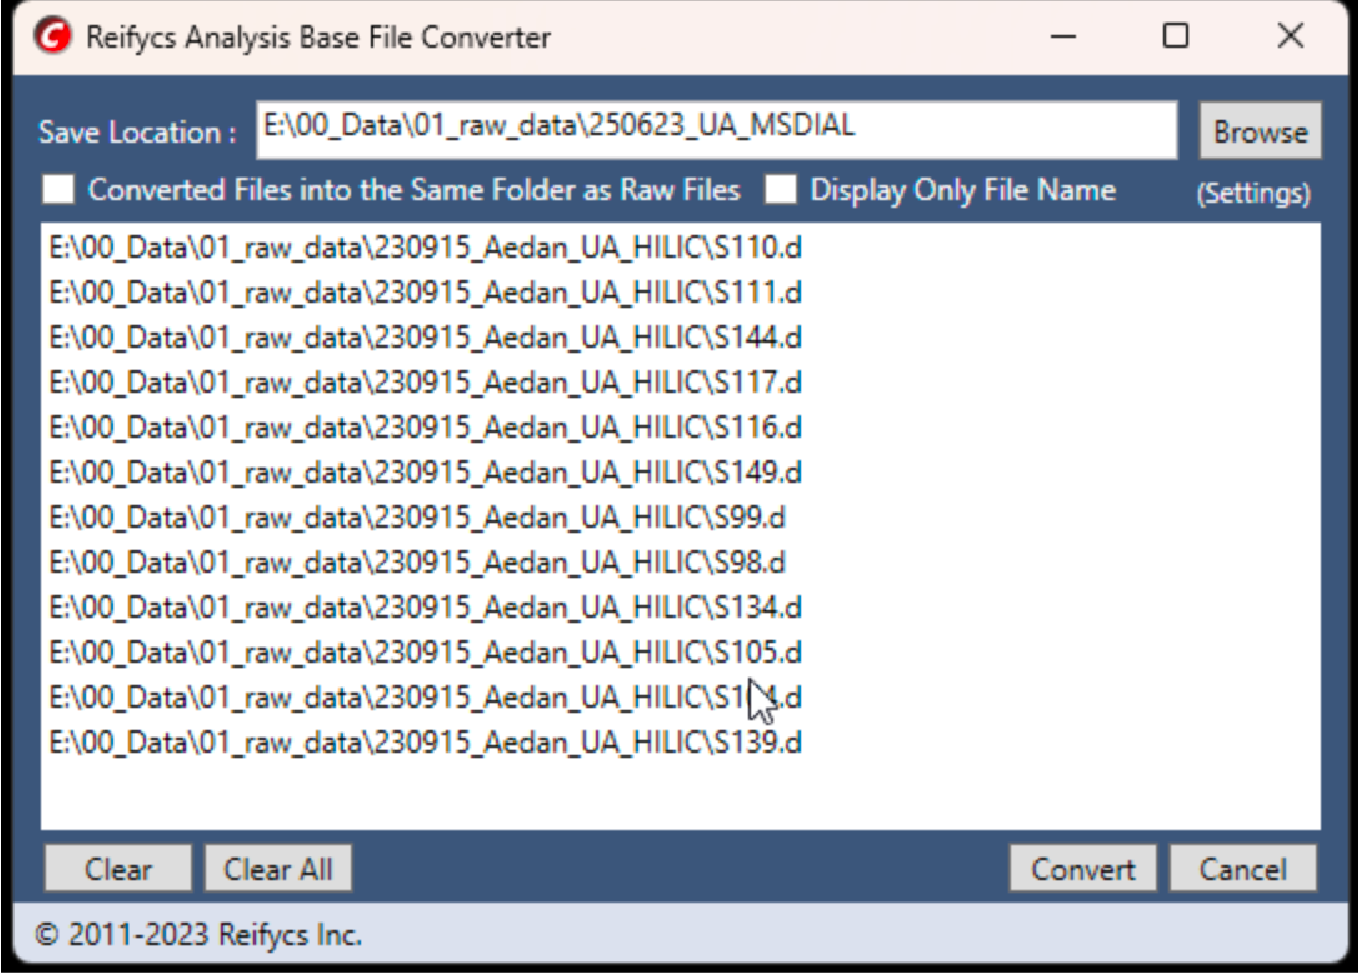Open the (Settings) link

pos(1253,192)
